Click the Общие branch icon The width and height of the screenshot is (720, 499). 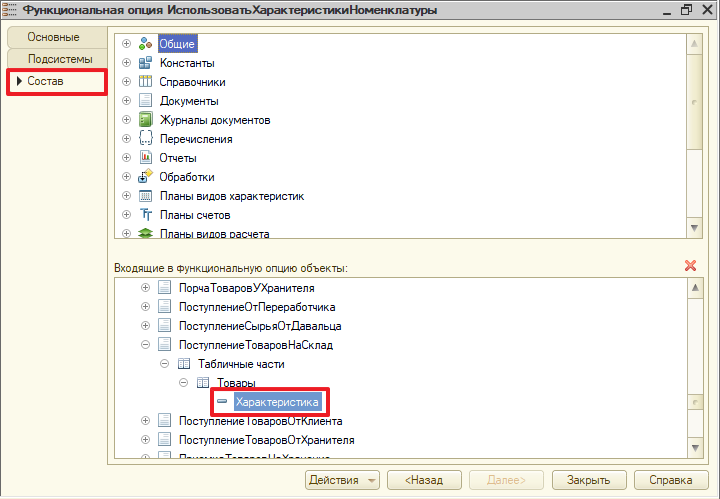pos(145,44)
